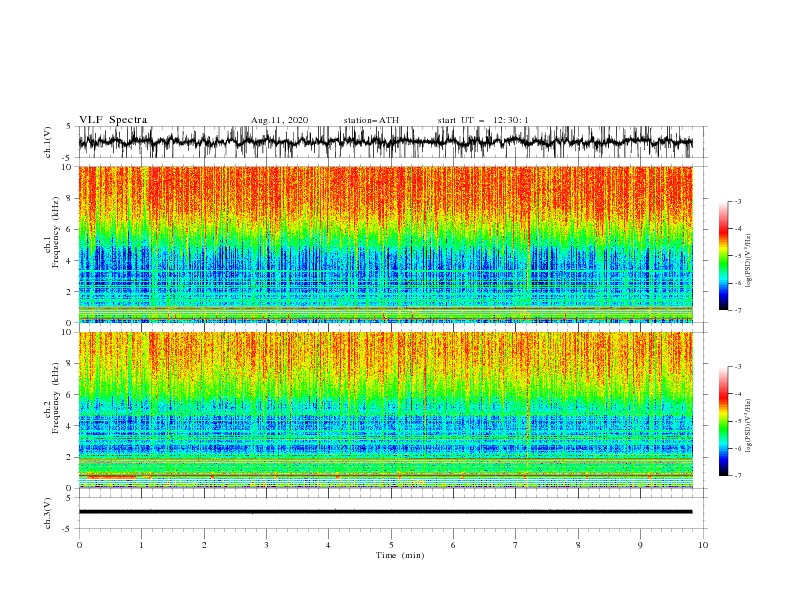Click the time axis tick label '10'
The image size is (792, 612).
(703, 545)
